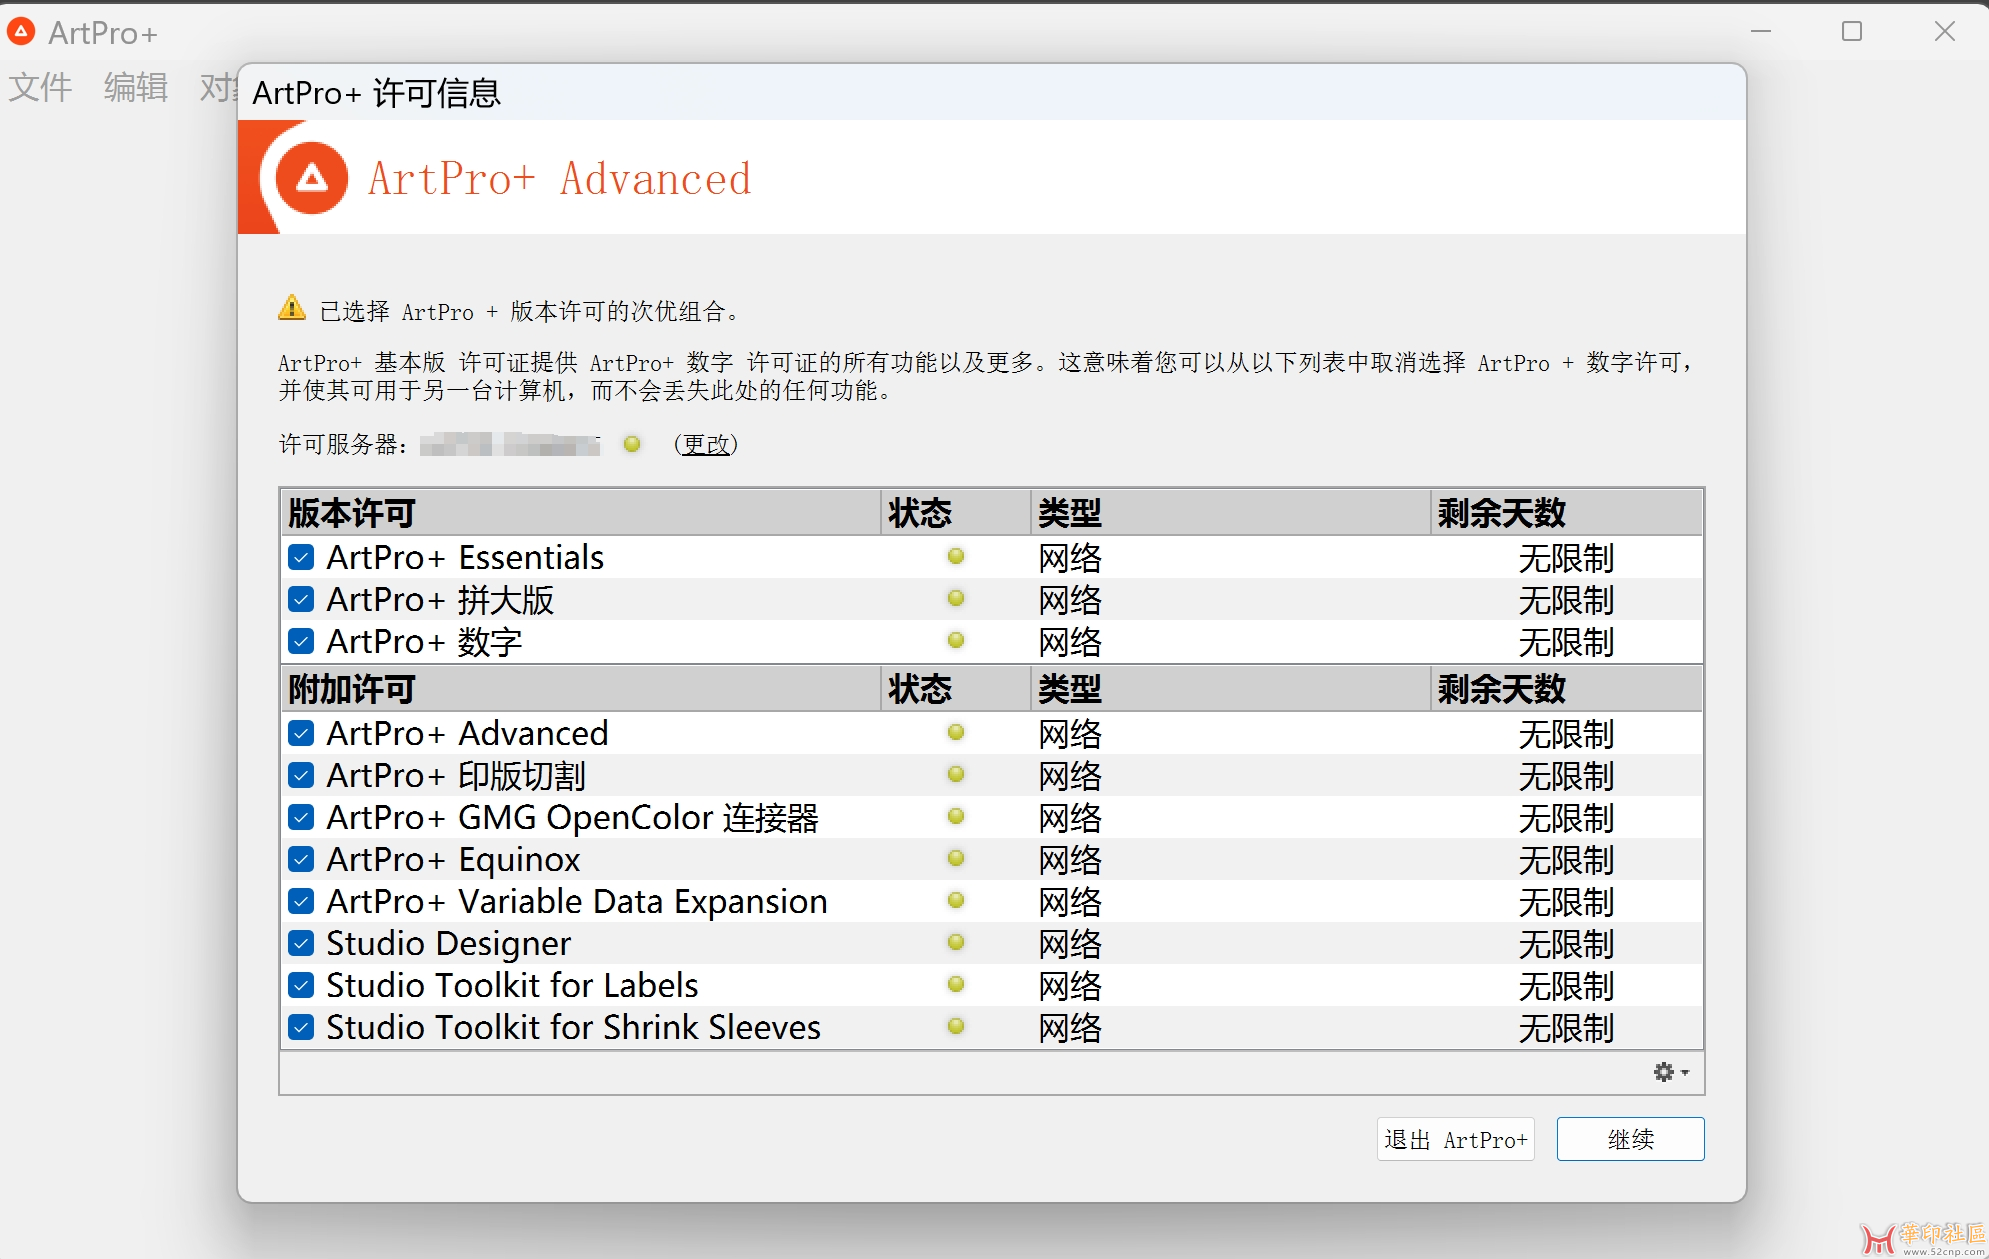Click the status dot for Studio Toolkit for Labels

956,984
